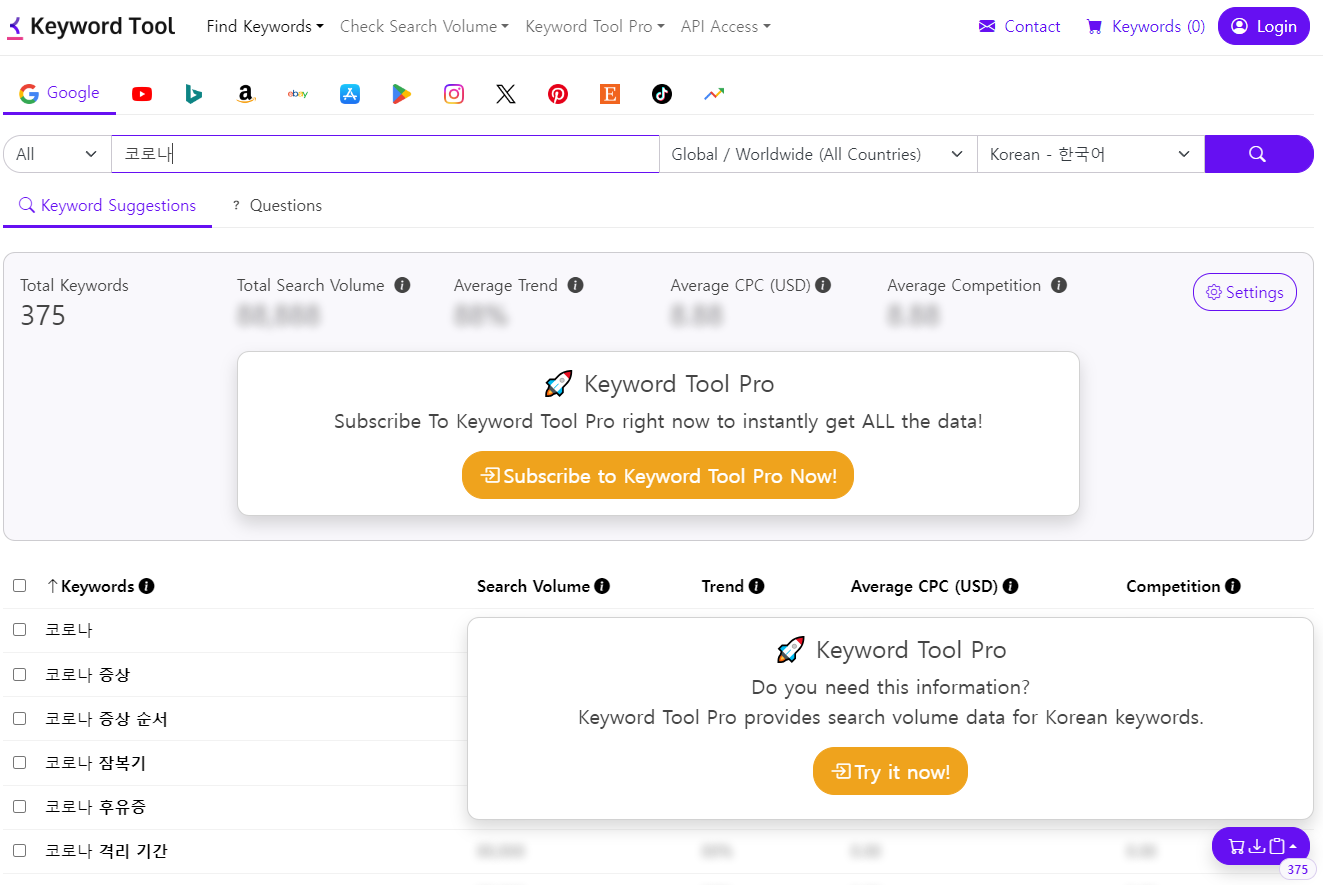Image resolution: width=1323 pixels, height=885 pixels.
Task: Open the Settings button
Action: (x=1245, y=292)
